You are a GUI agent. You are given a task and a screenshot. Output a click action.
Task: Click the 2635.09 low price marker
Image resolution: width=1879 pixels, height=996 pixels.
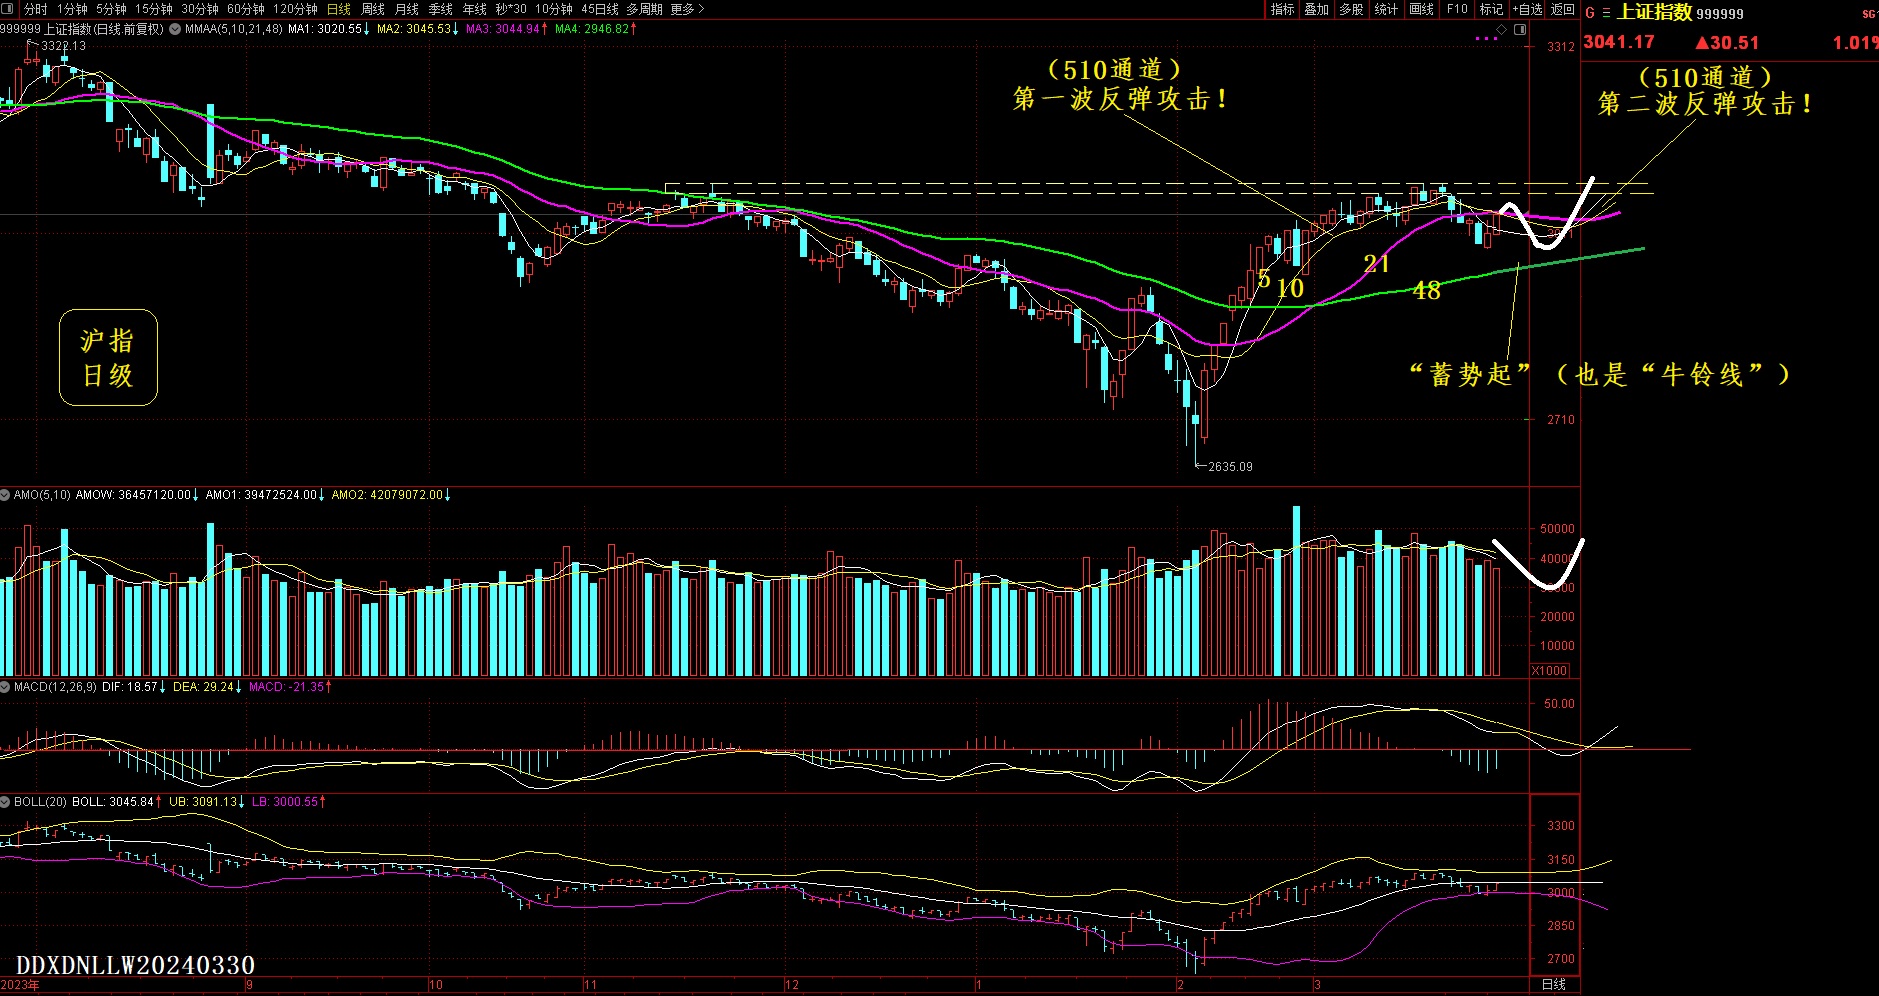point(1230,467)
